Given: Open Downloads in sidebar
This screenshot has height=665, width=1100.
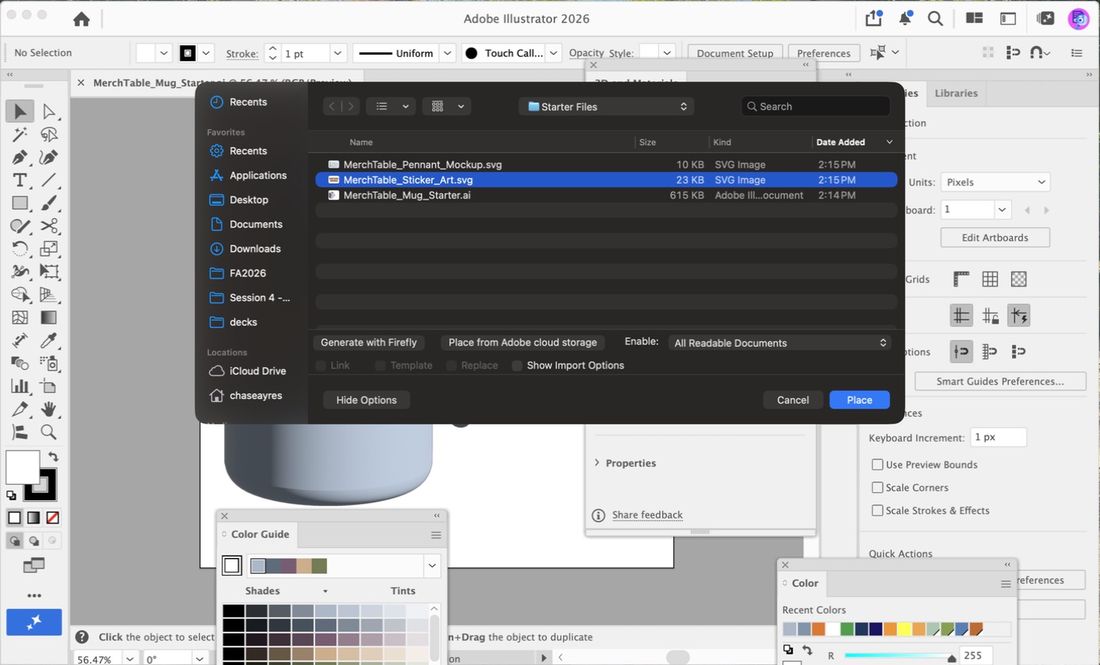Looking at the screenshot, I should pyautogui.click(x=255, y=249).
